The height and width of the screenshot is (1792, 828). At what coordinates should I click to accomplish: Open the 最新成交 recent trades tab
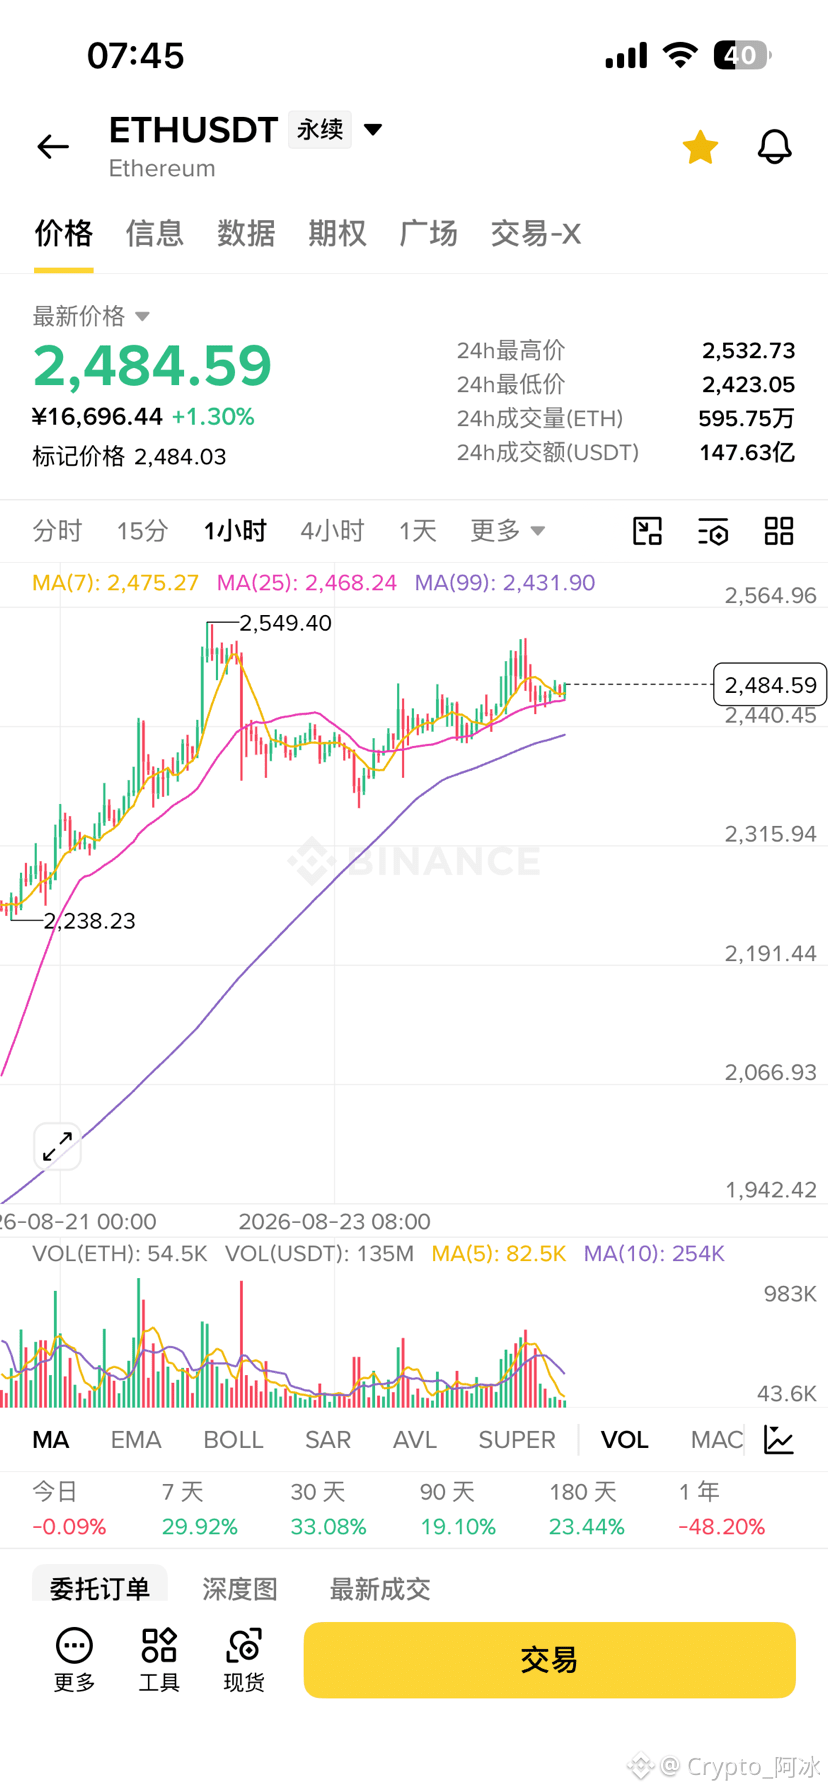(380, 1588)
